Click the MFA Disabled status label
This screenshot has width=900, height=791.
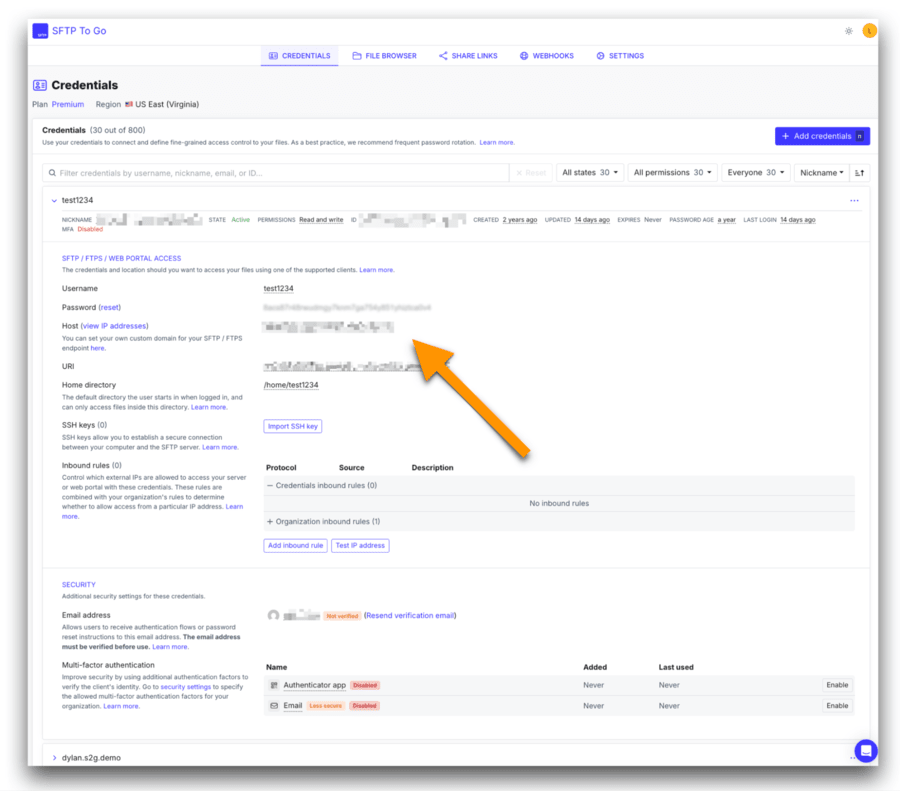[90, 229]
